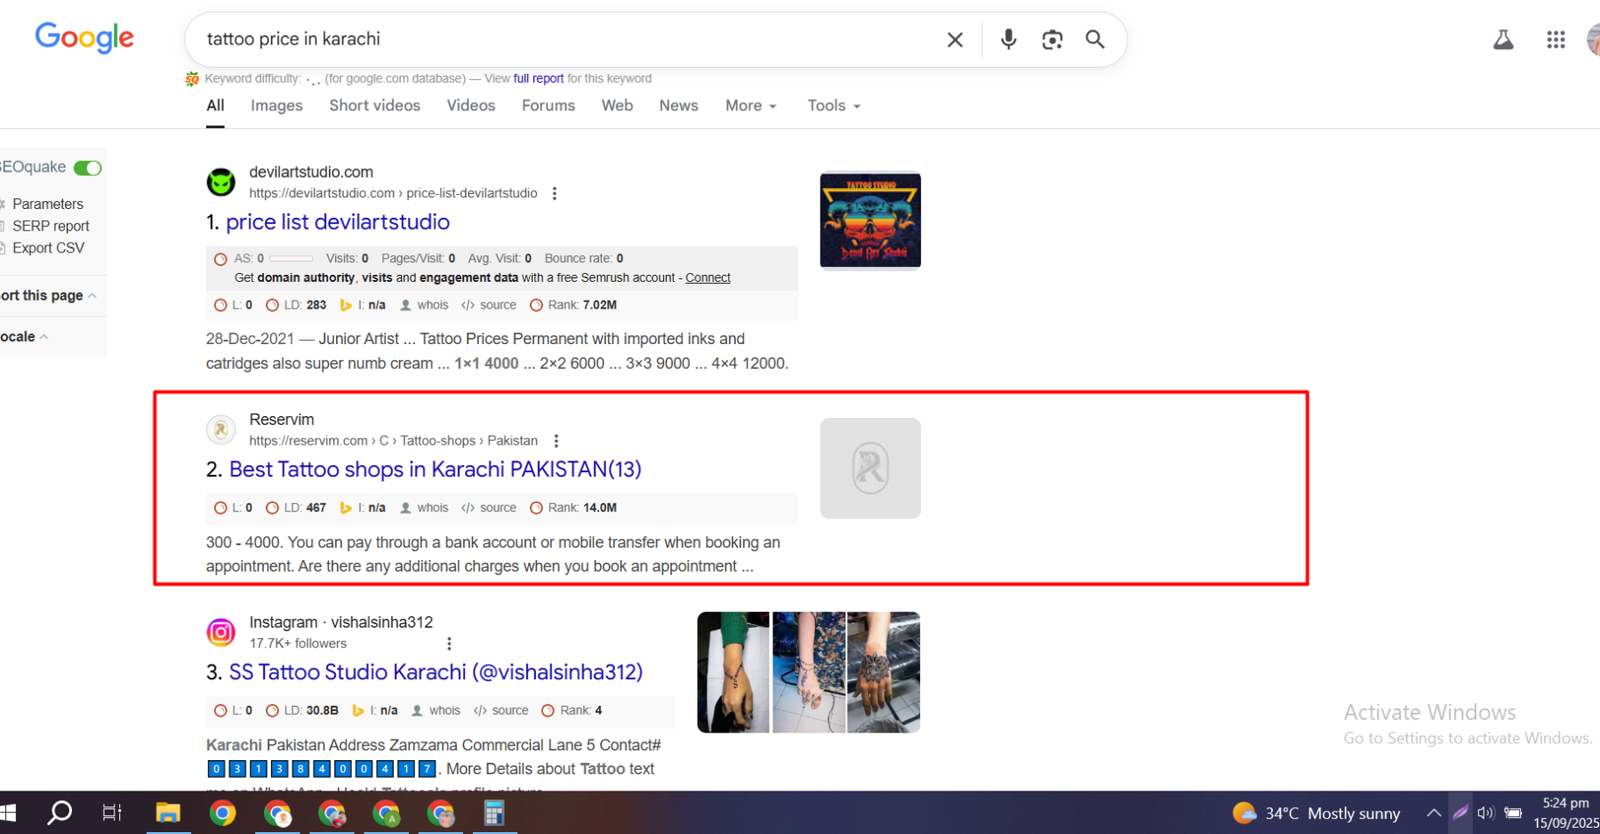Open the Google apps grid
1600x834 pixels.
pos(1555,39)
